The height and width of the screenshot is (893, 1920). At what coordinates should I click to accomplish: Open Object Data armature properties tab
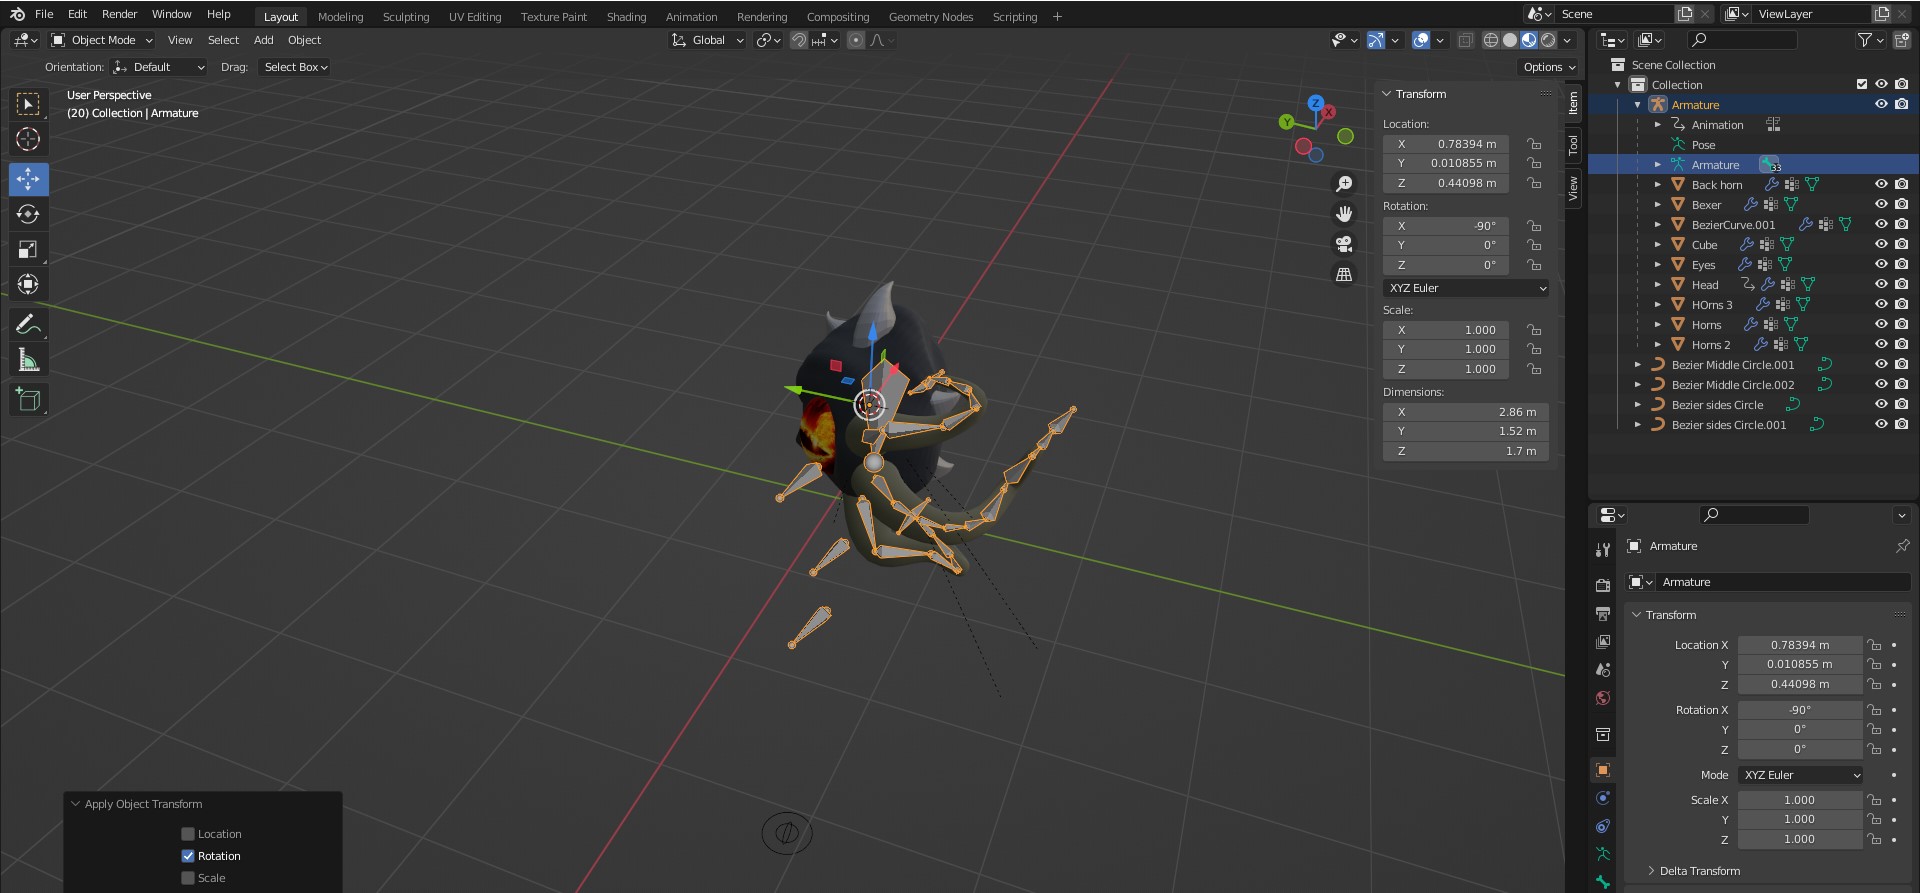[1603, 854]
